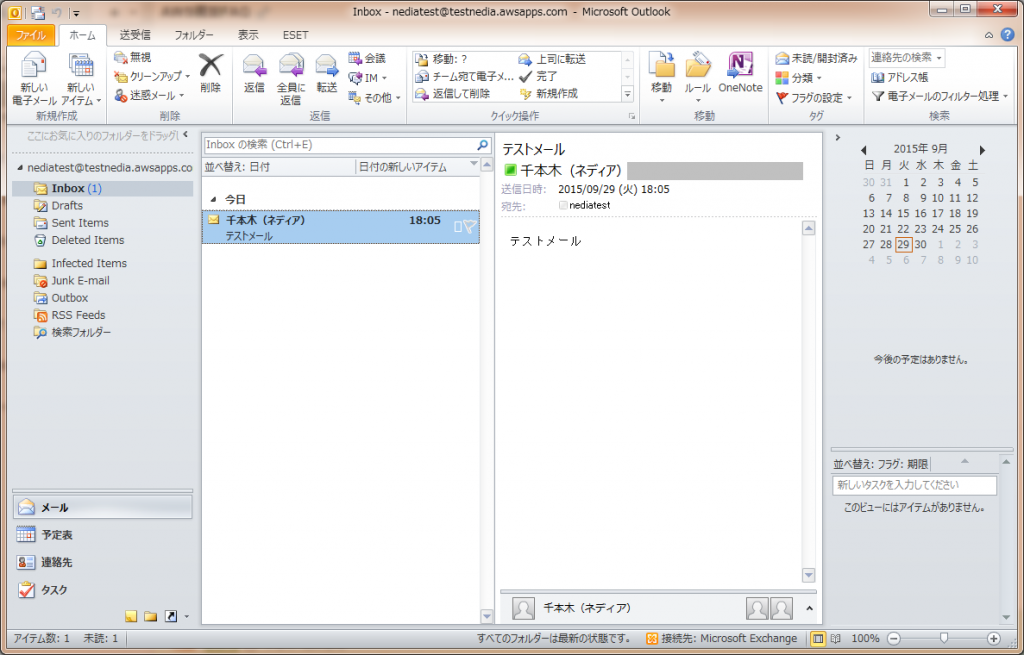
Task: Switch to the 表示 tab
Action: 248,35
